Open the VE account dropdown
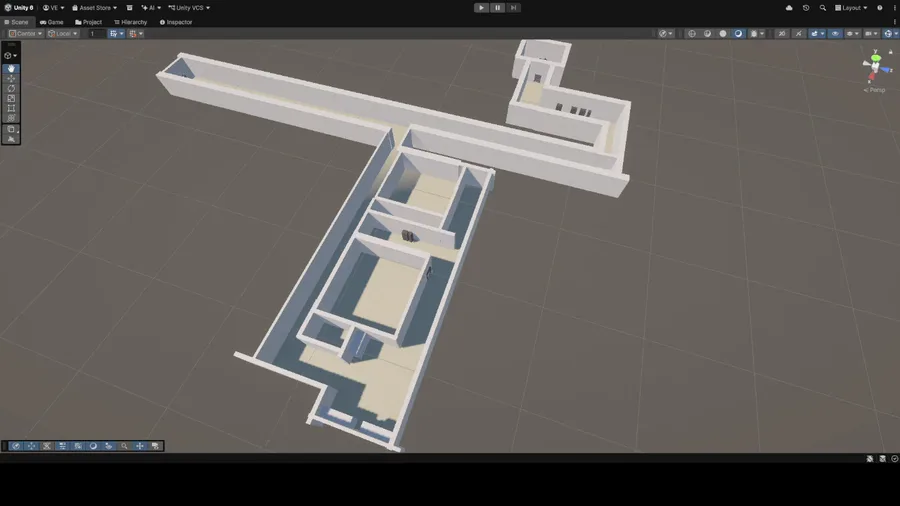This screenshot has width=900, height=506. [53, 7]
